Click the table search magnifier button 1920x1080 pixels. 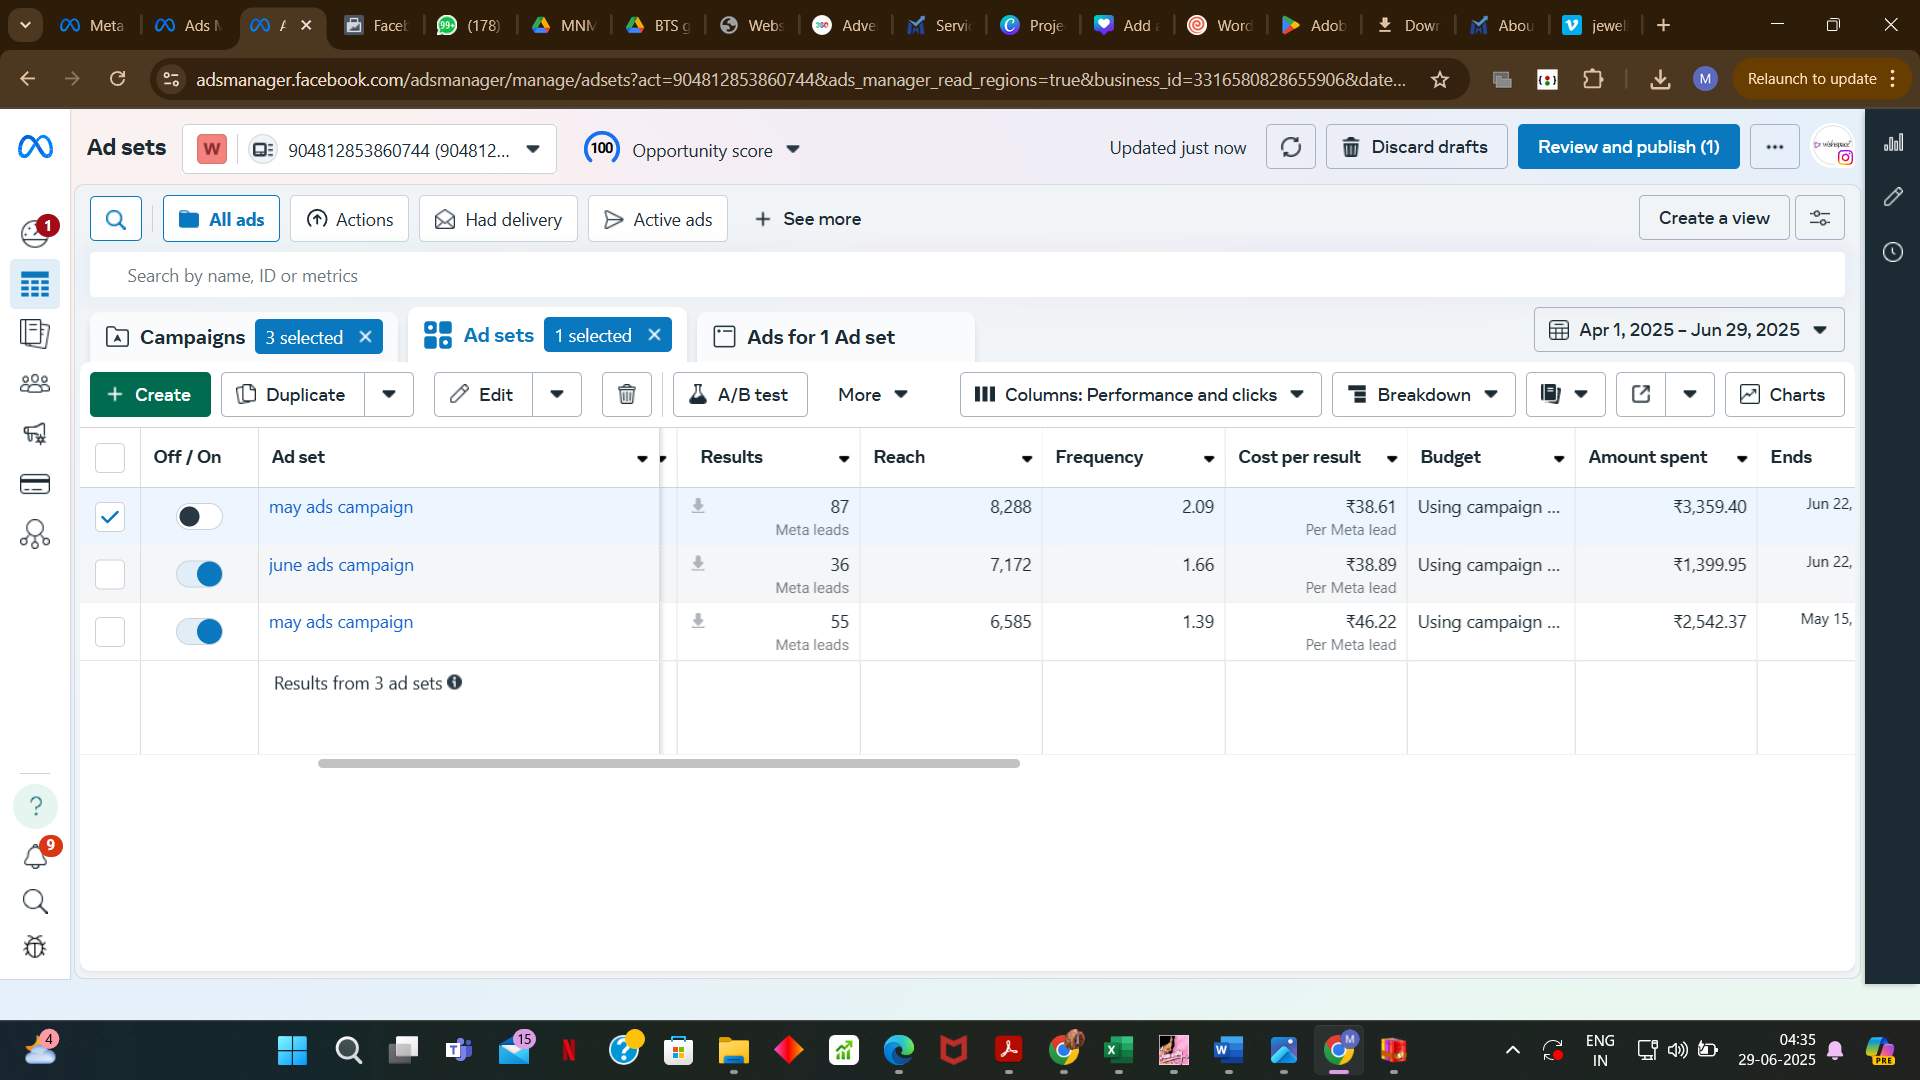pyautogui.click(x=116, y=219)
